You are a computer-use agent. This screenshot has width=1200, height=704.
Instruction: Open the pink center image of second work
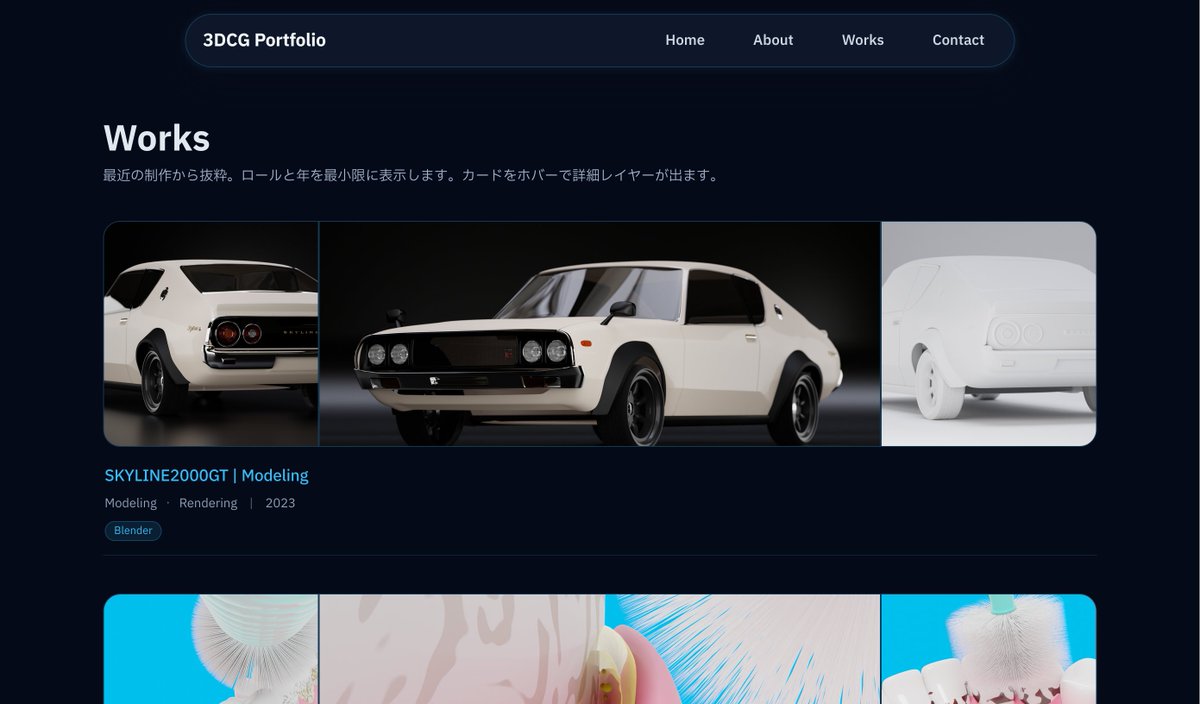[600, 649]
